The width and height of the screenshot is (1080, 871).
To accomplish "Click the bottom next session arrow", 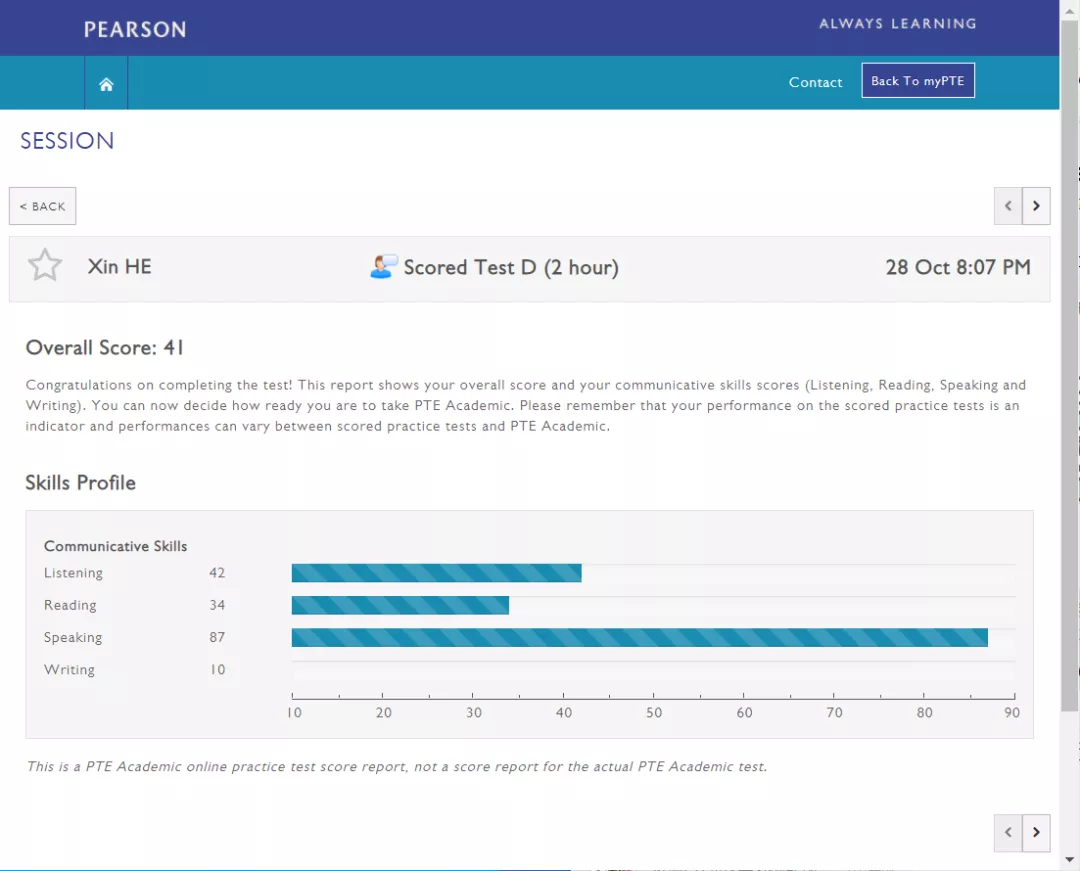I will pos(1036,832).
